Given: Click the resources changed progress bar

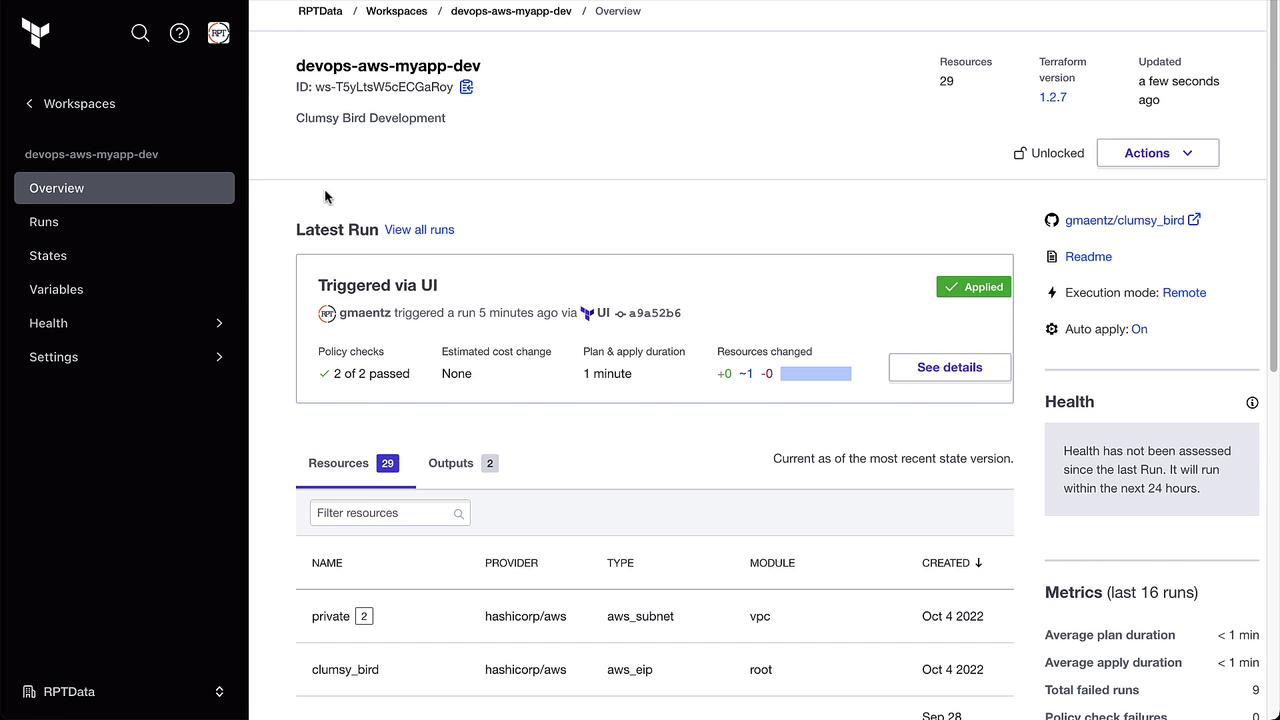Looking at the screenshot, I should point(815,374).
